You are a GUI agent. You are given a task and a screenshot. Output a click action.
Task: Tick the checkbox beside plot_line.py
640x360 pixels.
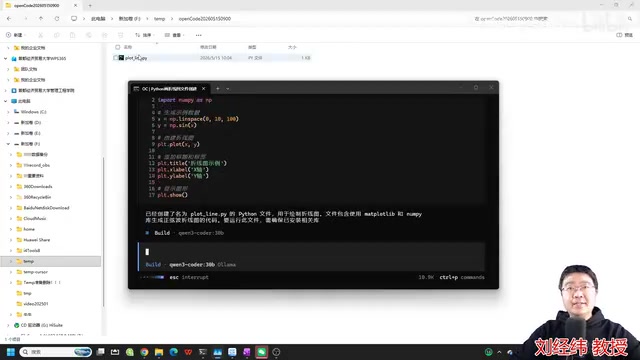[116, 58]
